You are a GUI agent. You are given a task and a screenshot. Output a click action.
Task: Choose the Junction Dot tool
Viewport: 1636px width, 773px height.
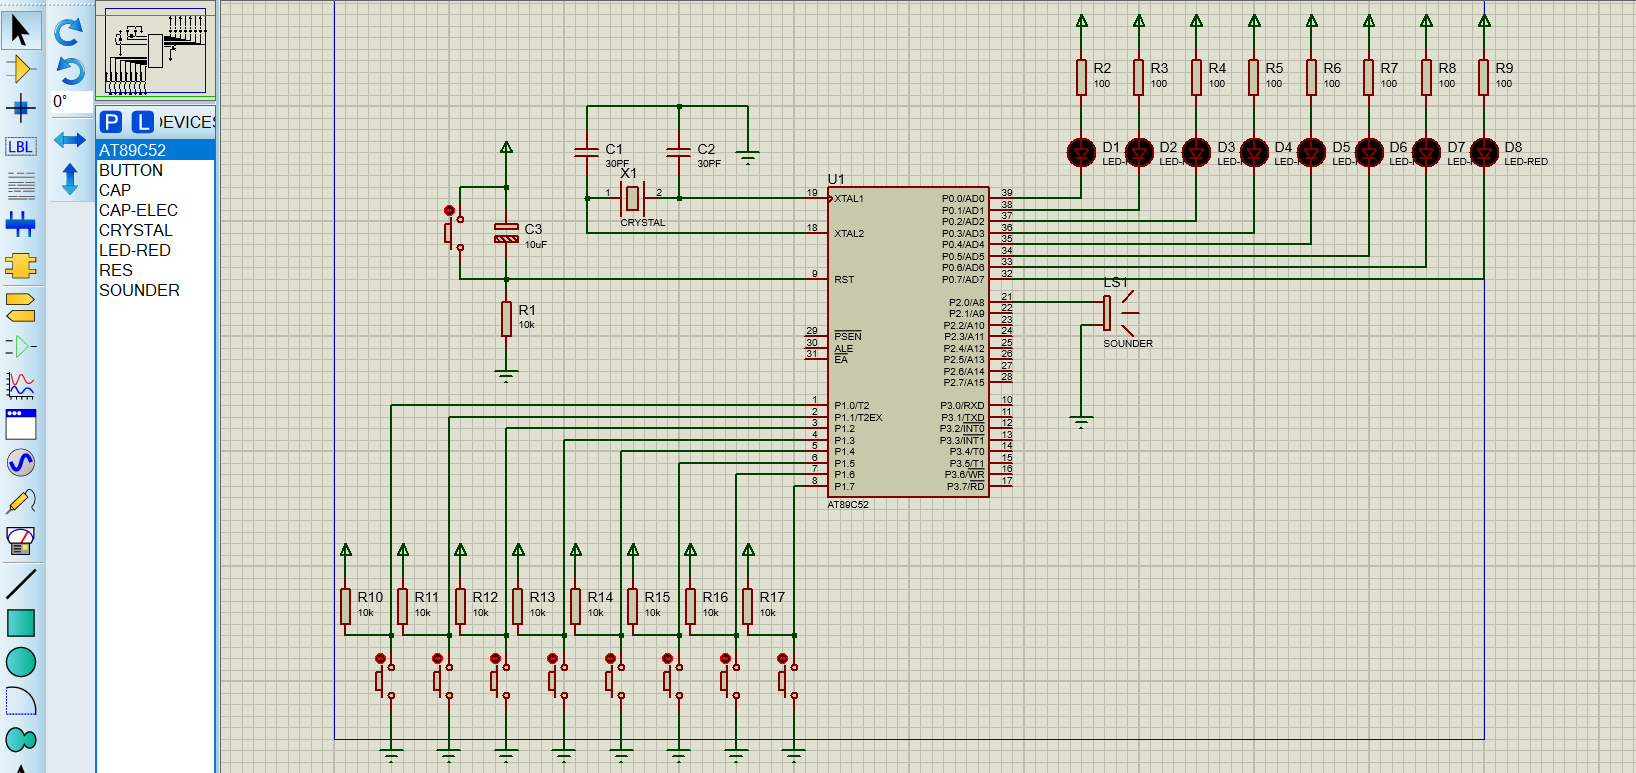tap(21, 107)
